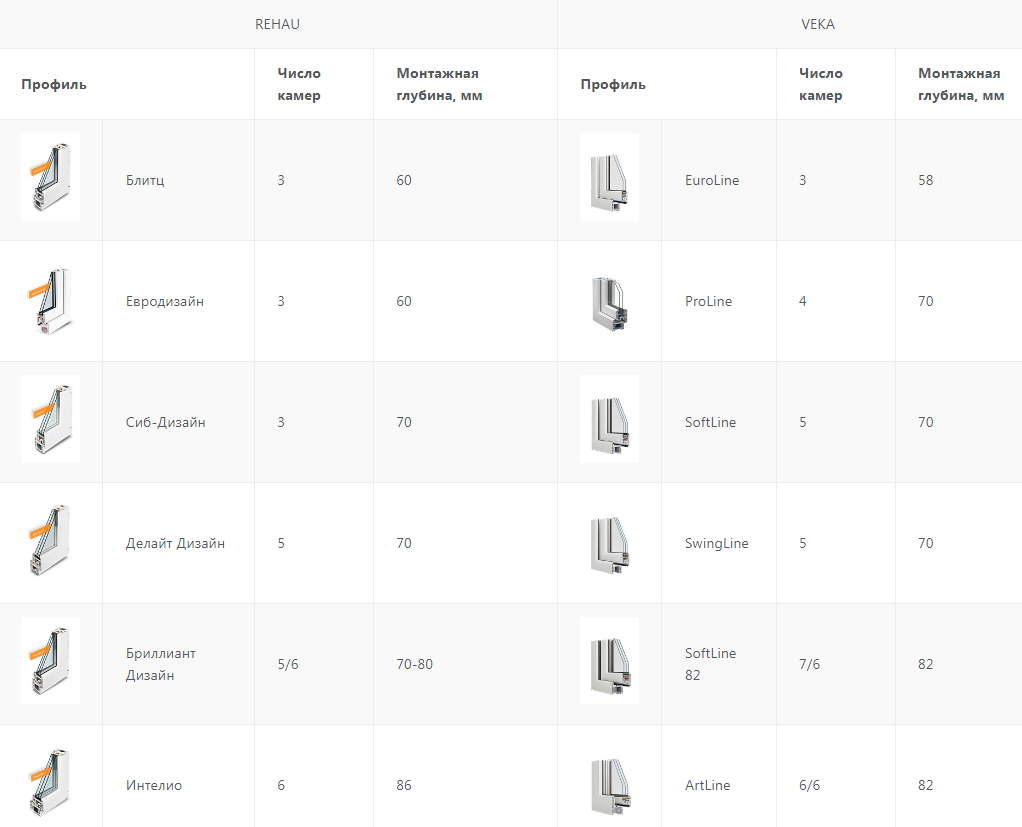Select the SwingLine profile name
The height and width of the screenshot is (827, 1022).
coord(716,543)
